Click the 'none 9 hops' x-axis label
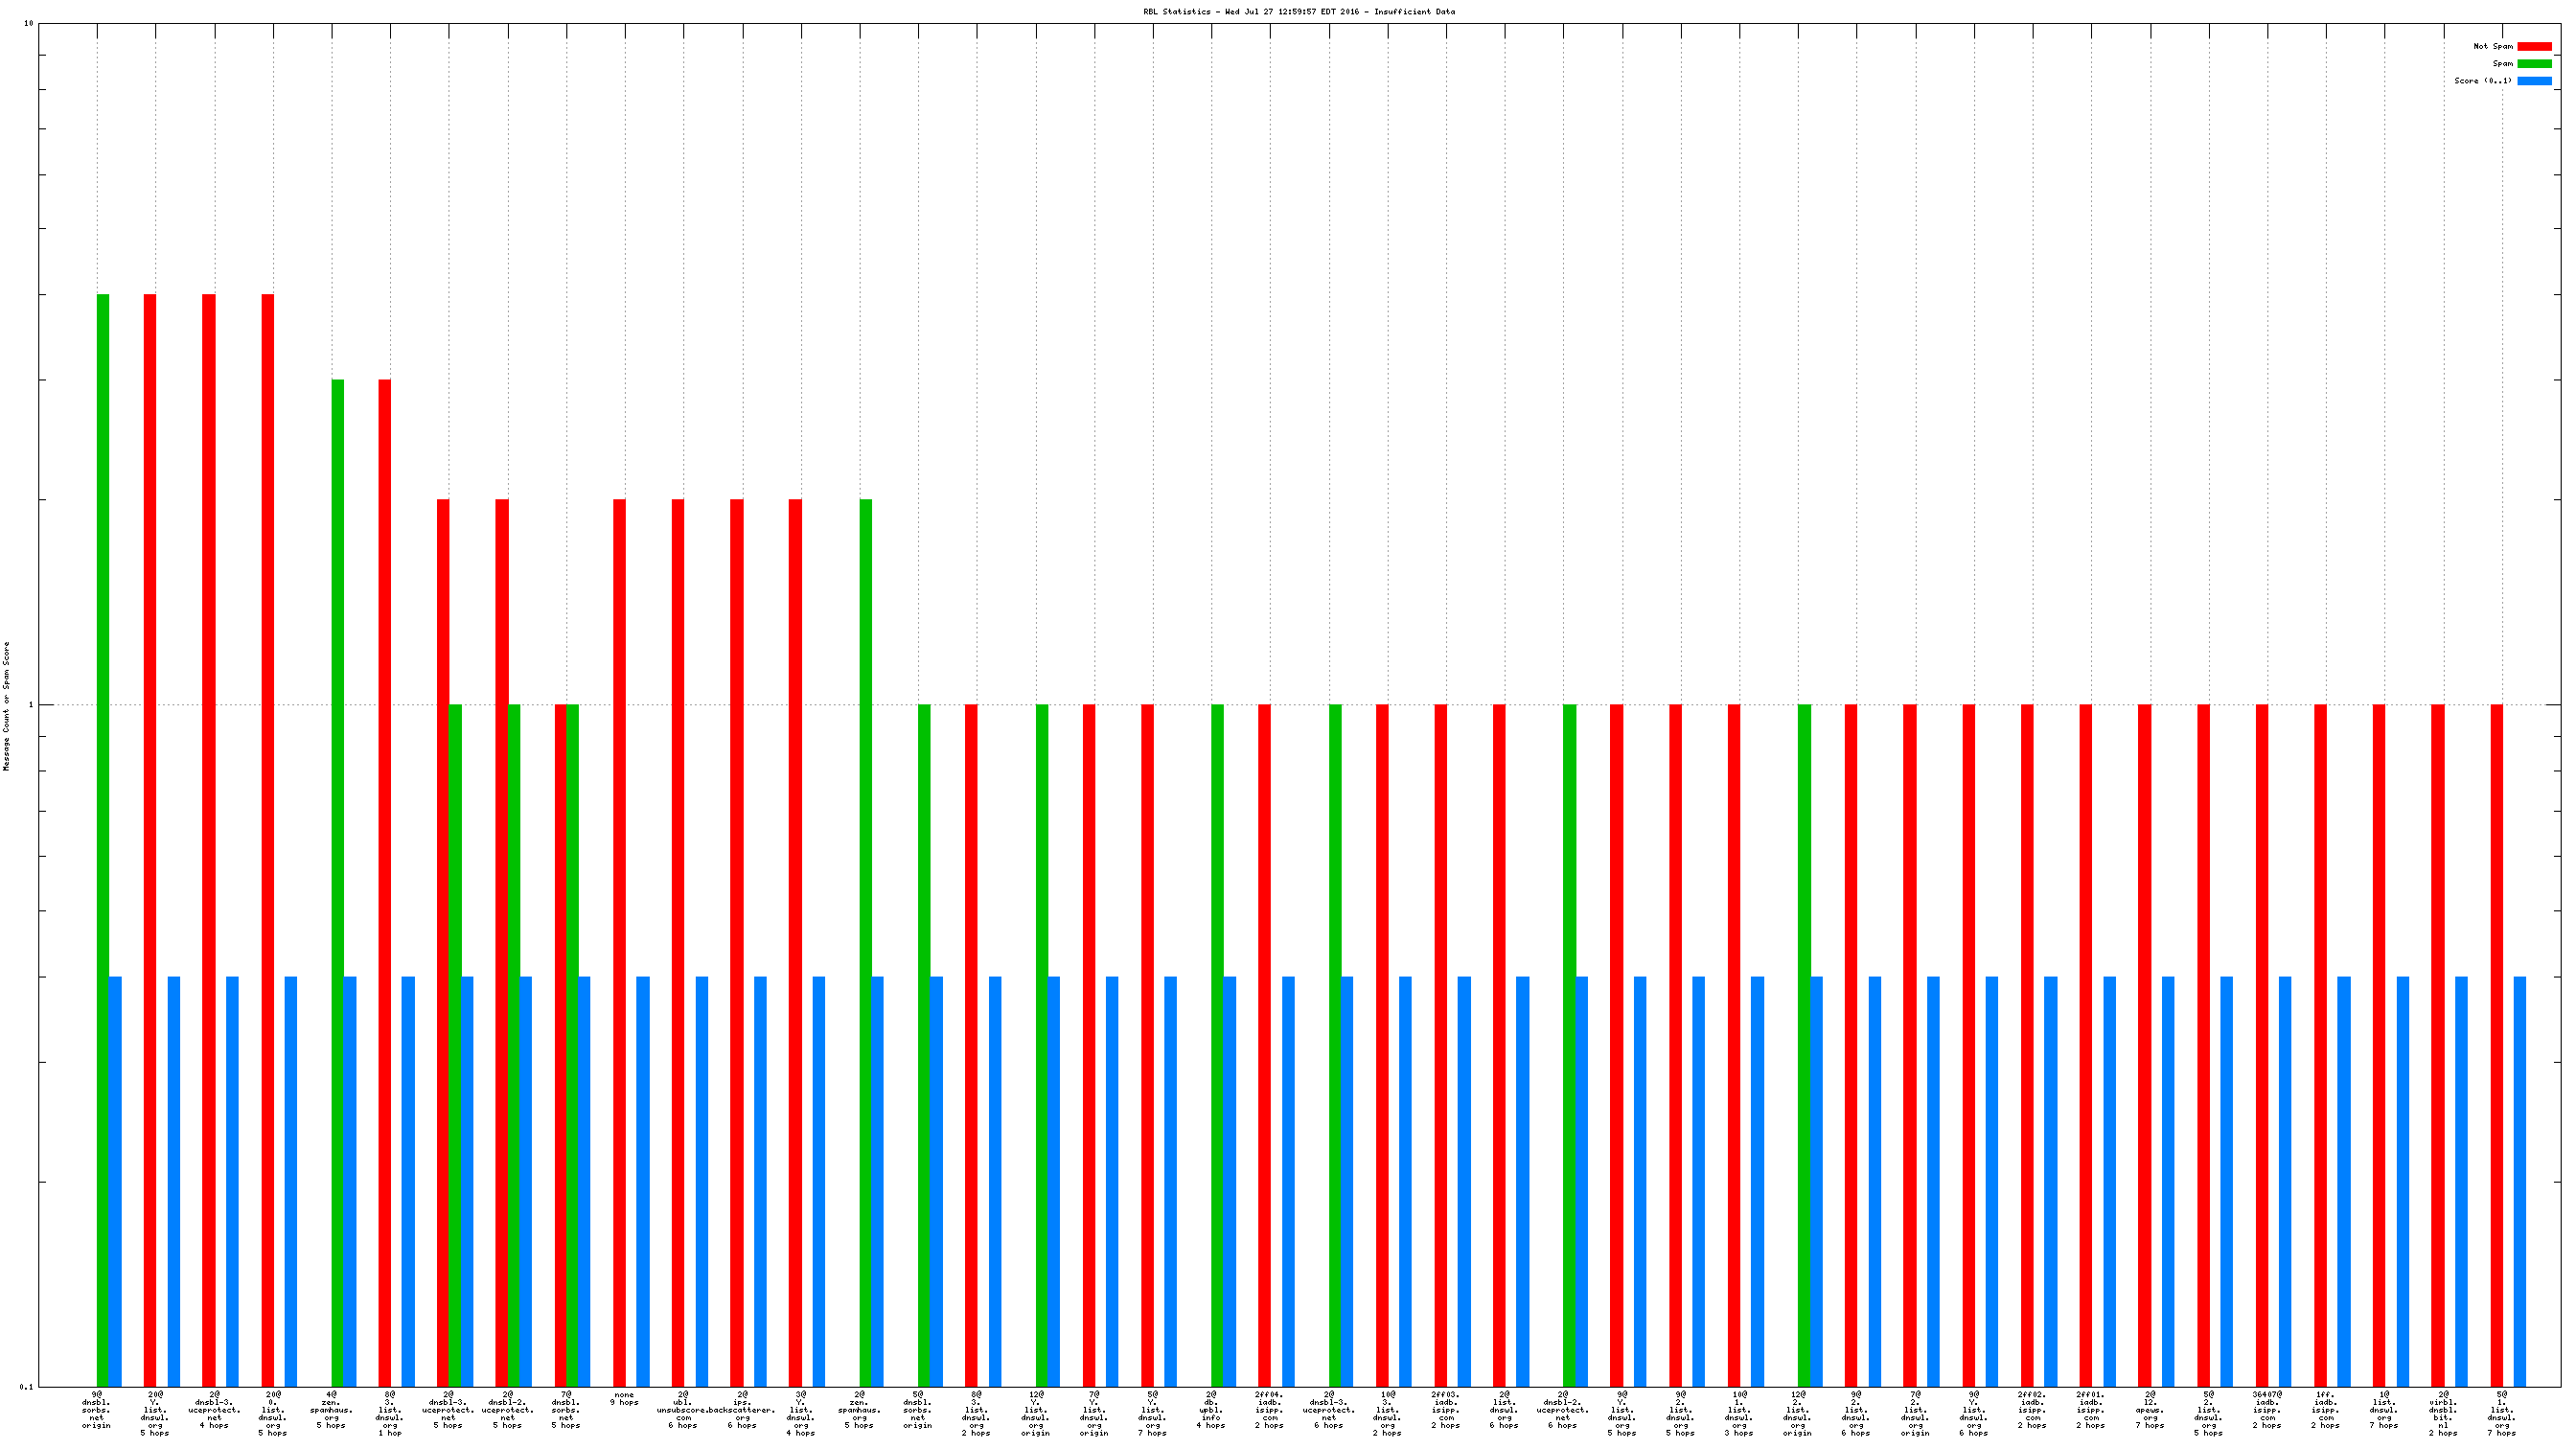 click(624, 1398)
